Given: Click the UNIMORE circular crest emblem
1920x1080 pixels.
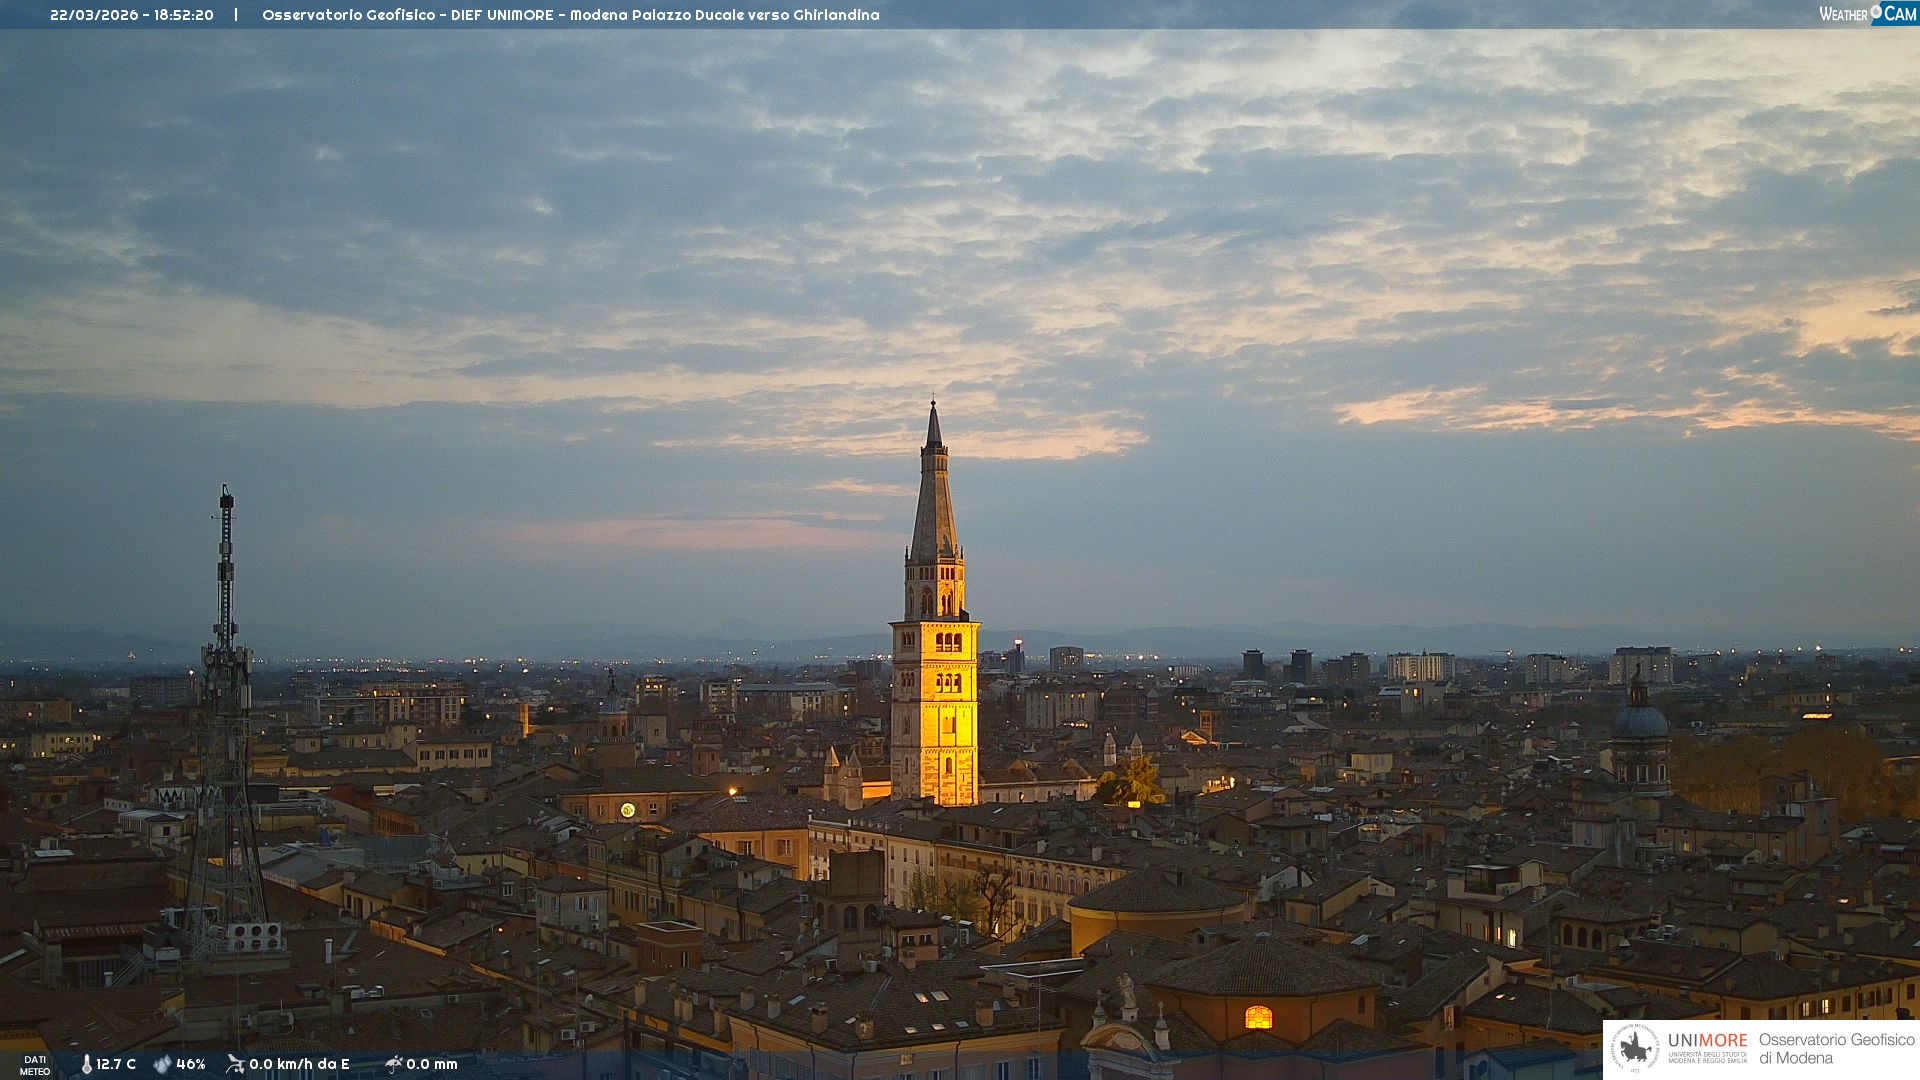Looking at the screenshot, I should click(x=1636, y=1049).
